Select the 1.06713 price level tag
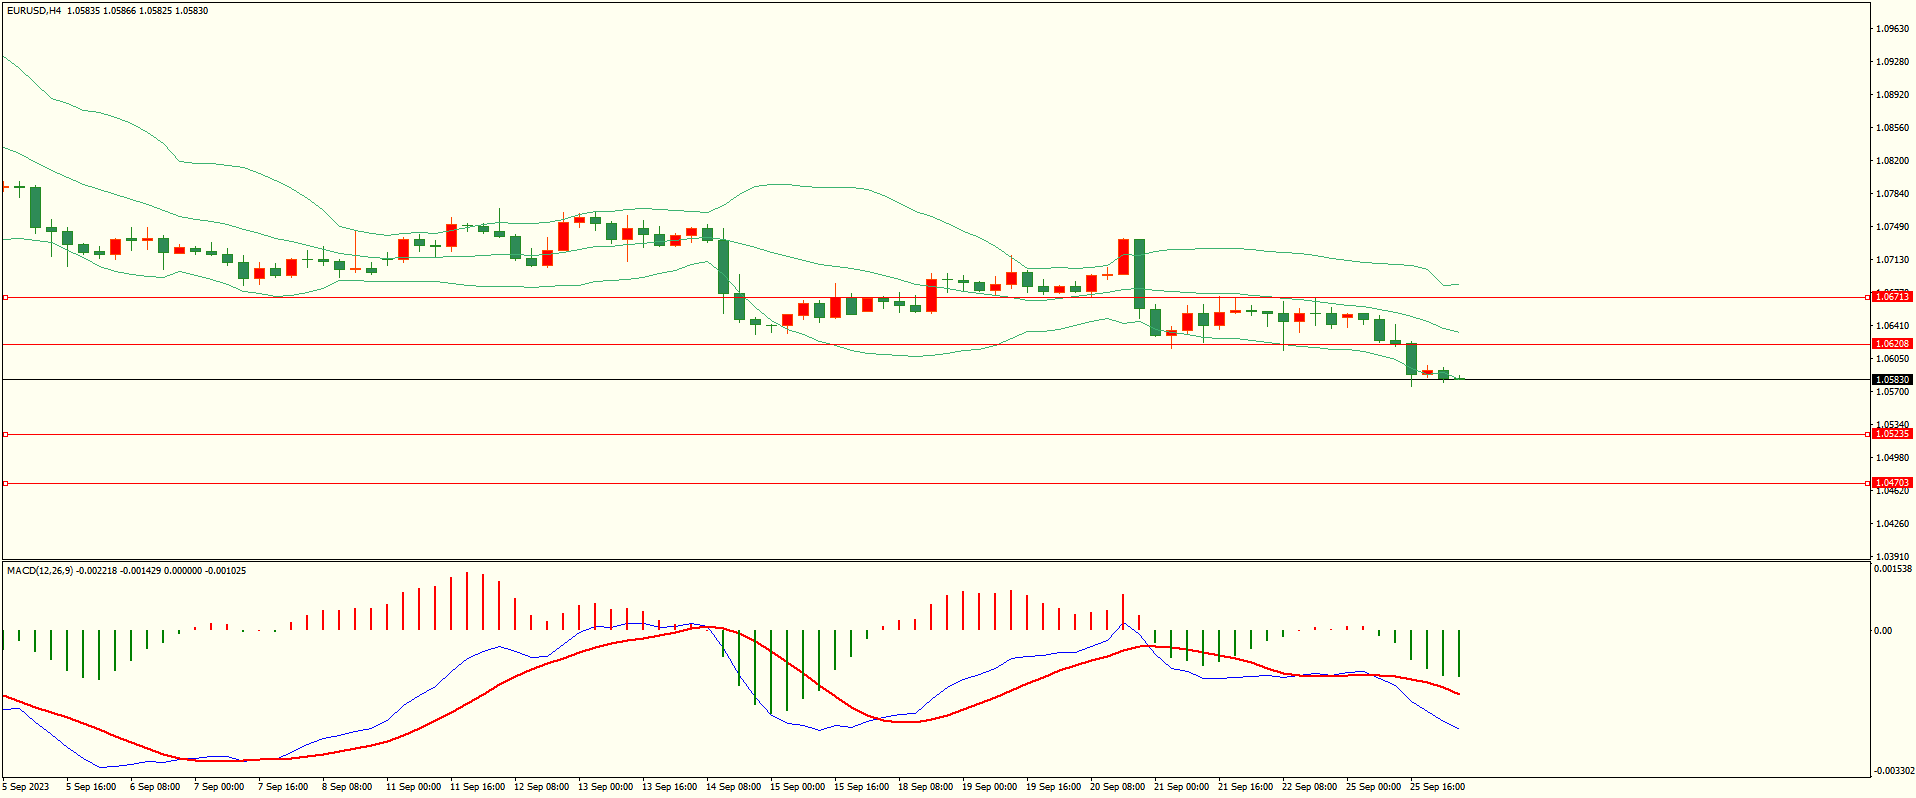Viewport: 1916px width, 798px height. pos(1891,297)
